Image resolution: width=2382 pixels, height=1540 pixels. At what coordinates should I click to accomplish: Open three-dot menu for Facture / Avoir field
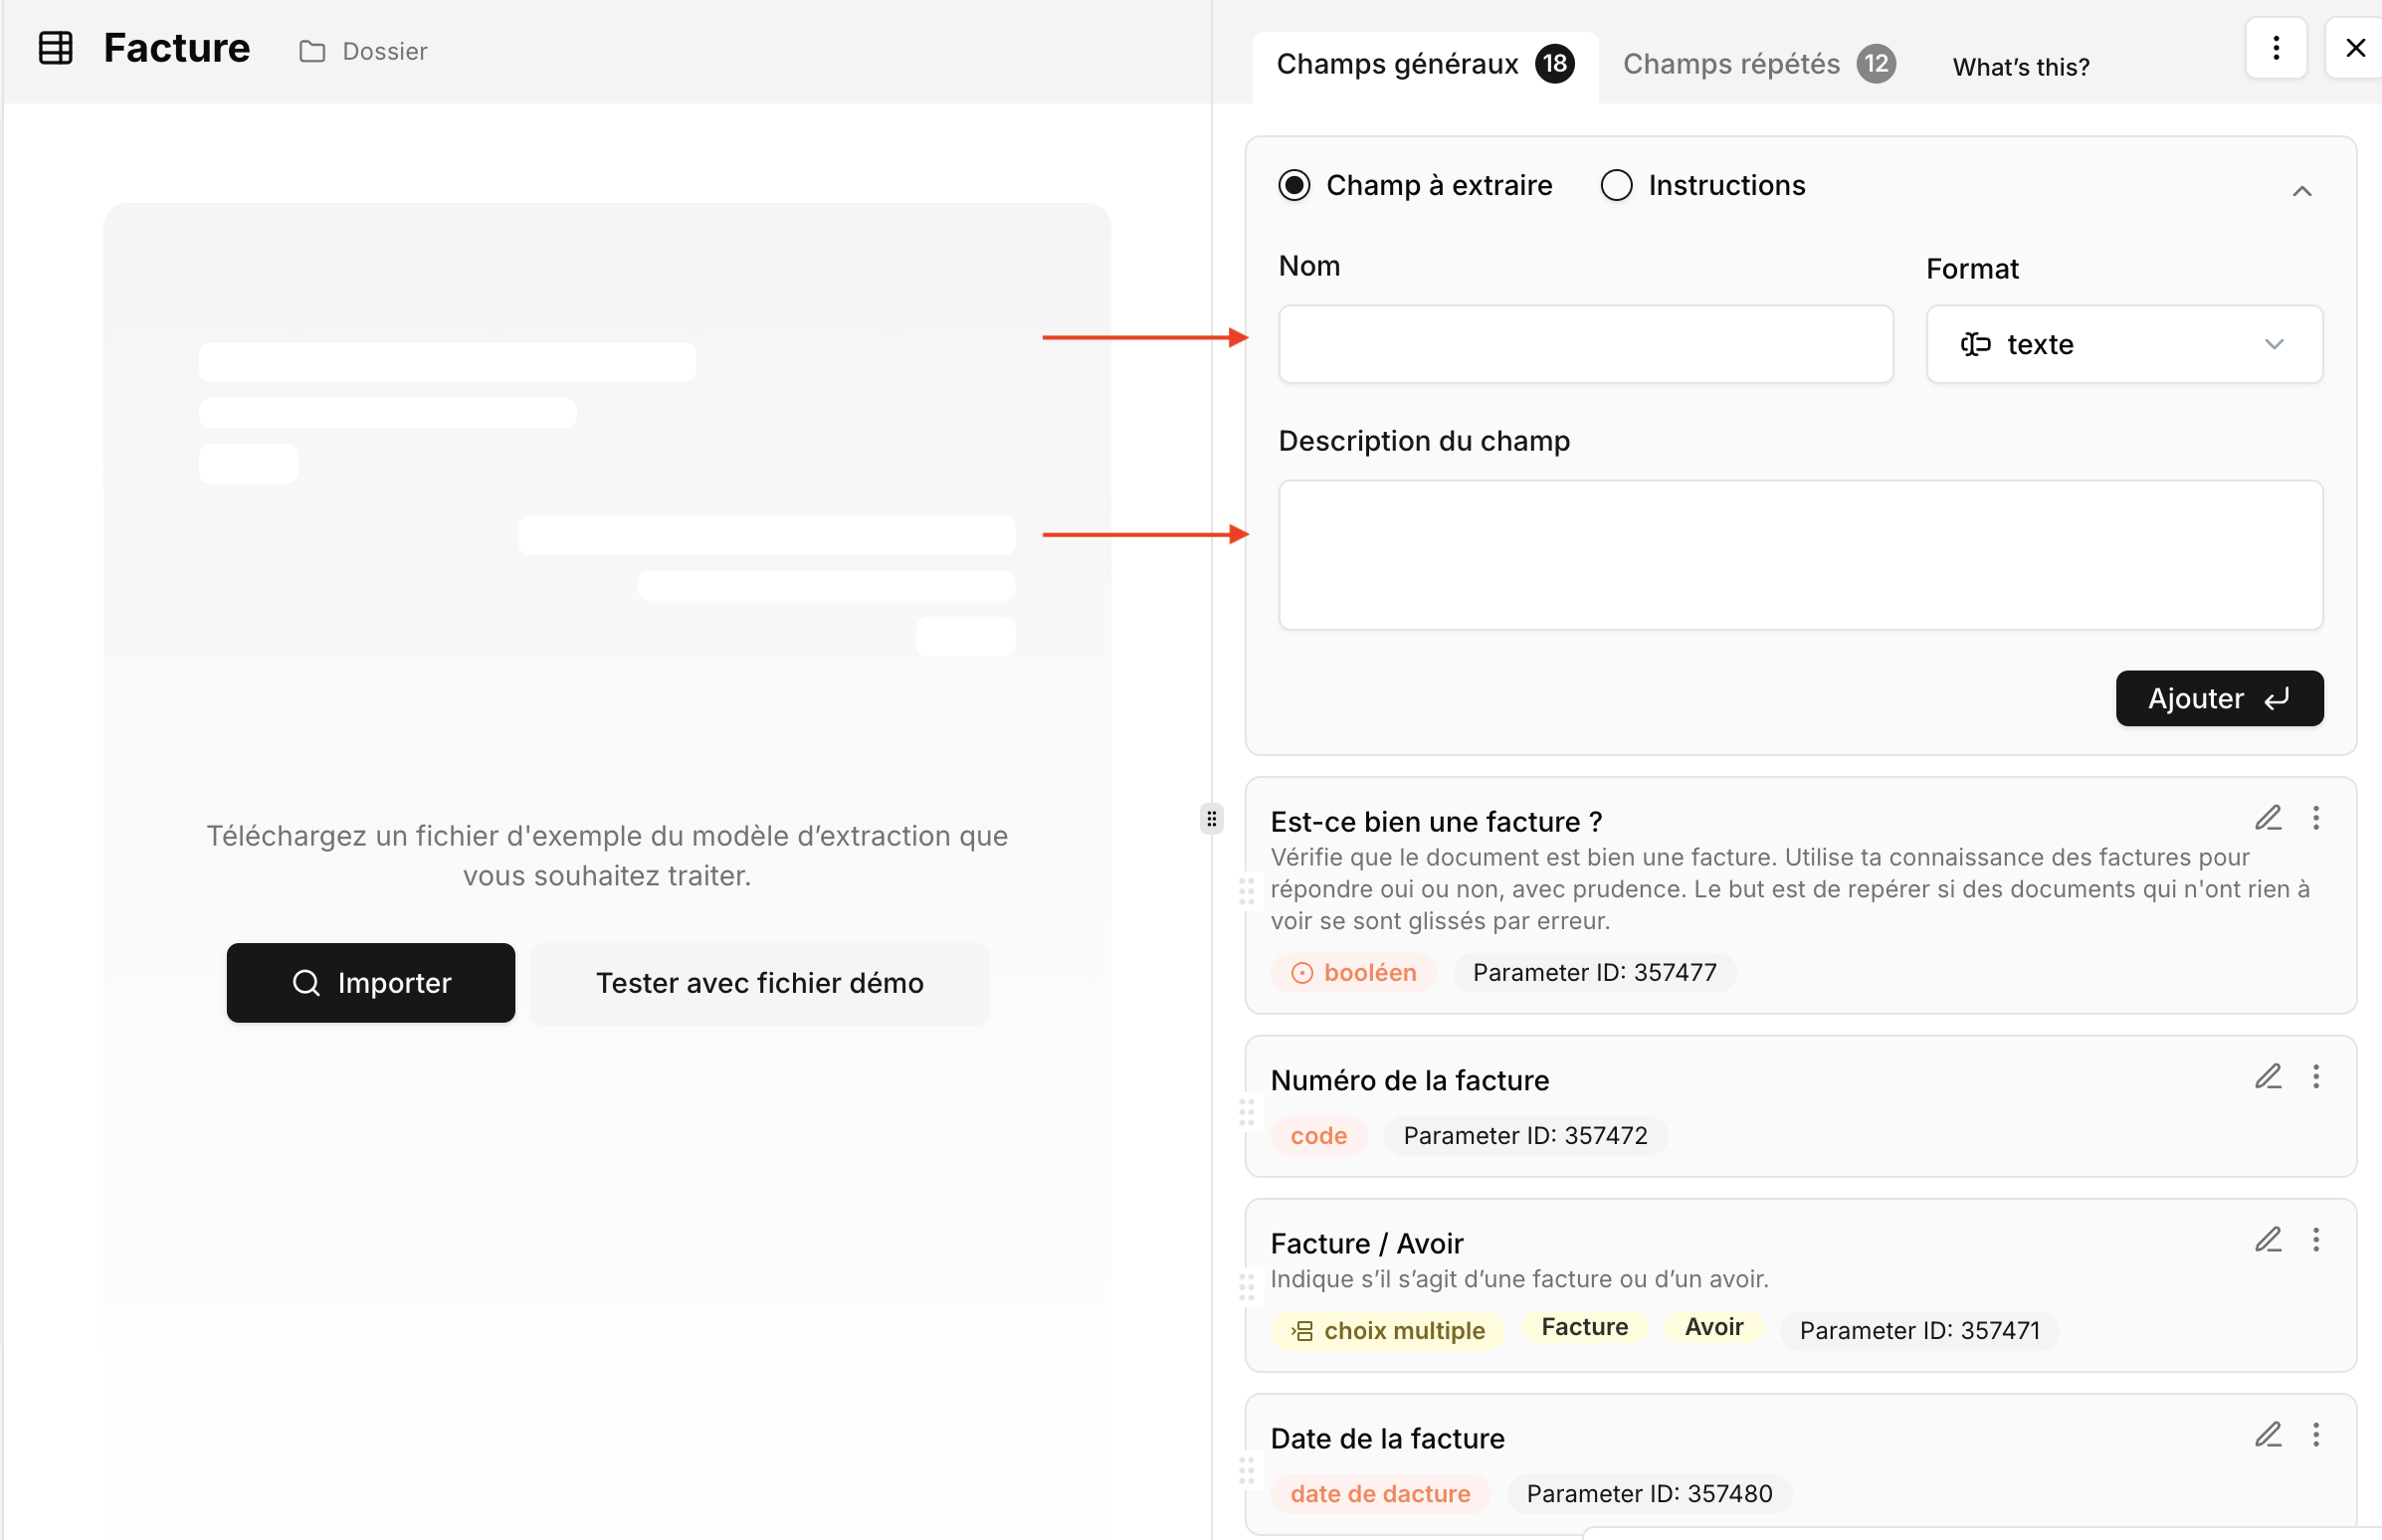click(x=2315, y=1240)
